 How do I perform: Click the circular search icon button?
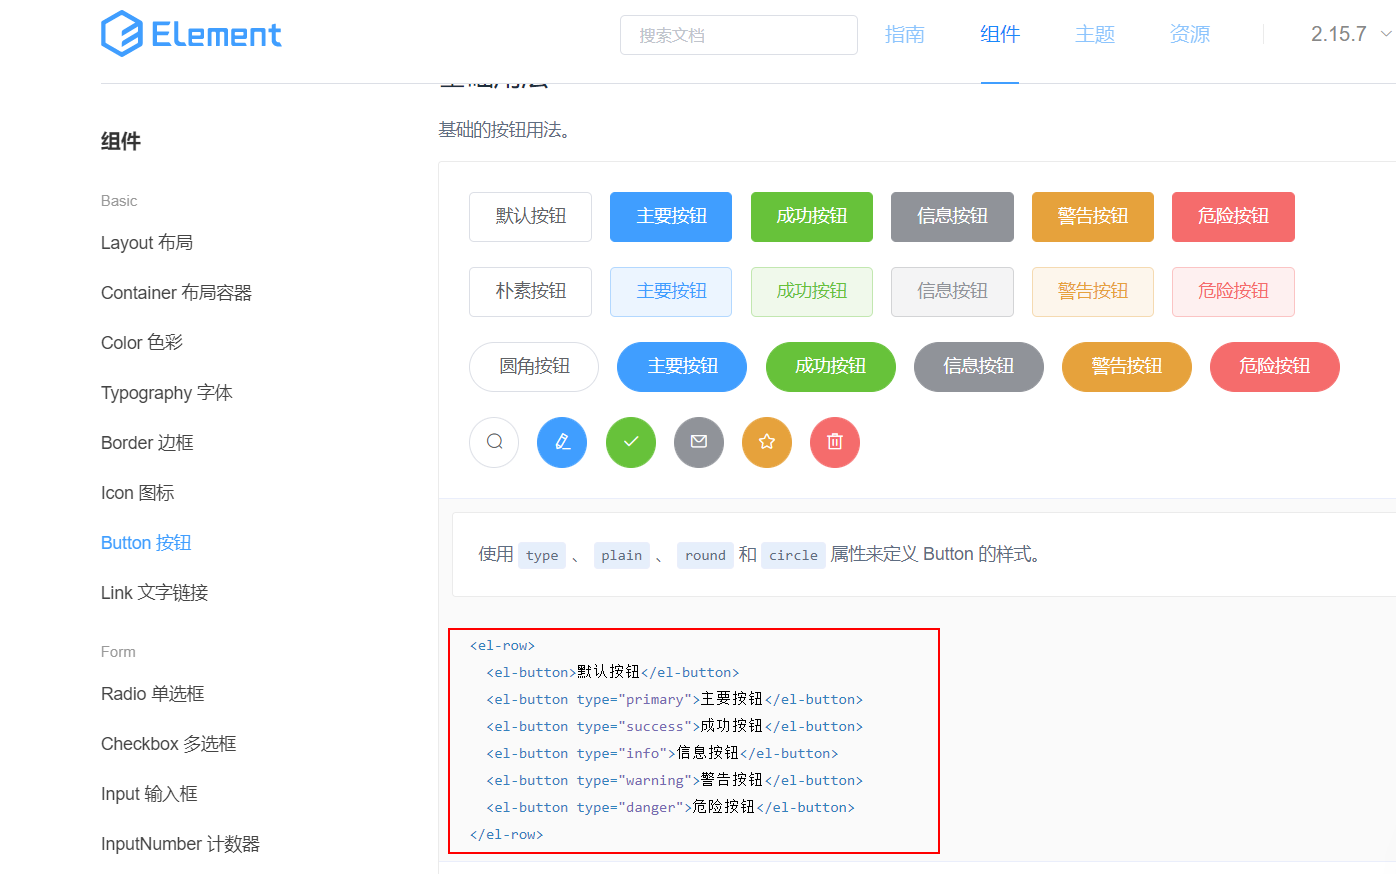[494, 442]
